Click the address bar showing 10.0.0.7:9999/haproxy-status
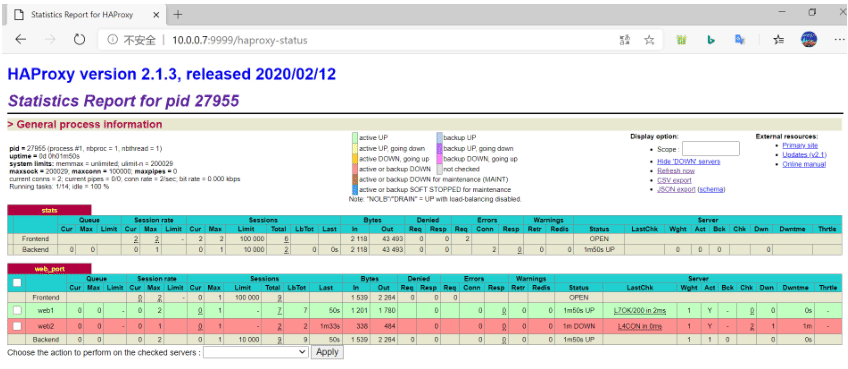Image resolution: width=848 pixels, height=369 pixels. tap(357, 40)
